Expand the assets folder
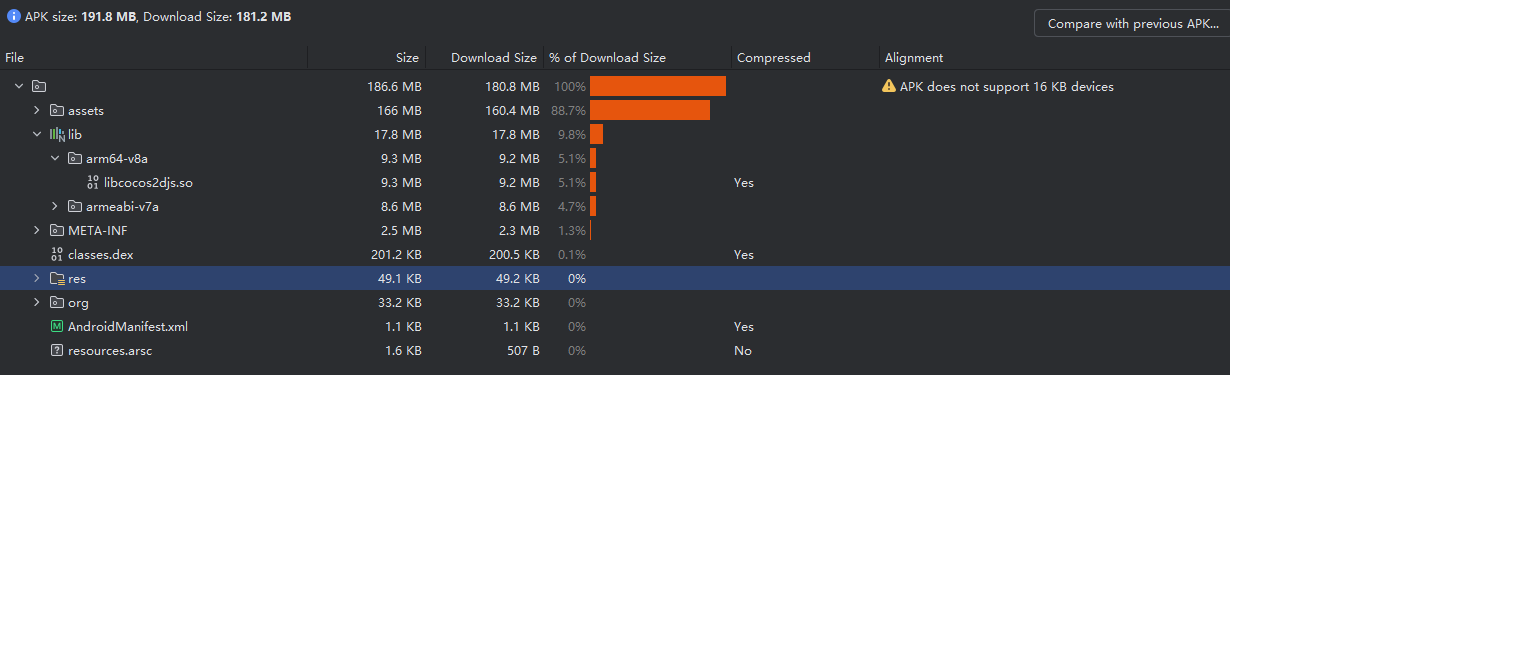This screenshot has width=1536, height=648. (x=37, y=111)
